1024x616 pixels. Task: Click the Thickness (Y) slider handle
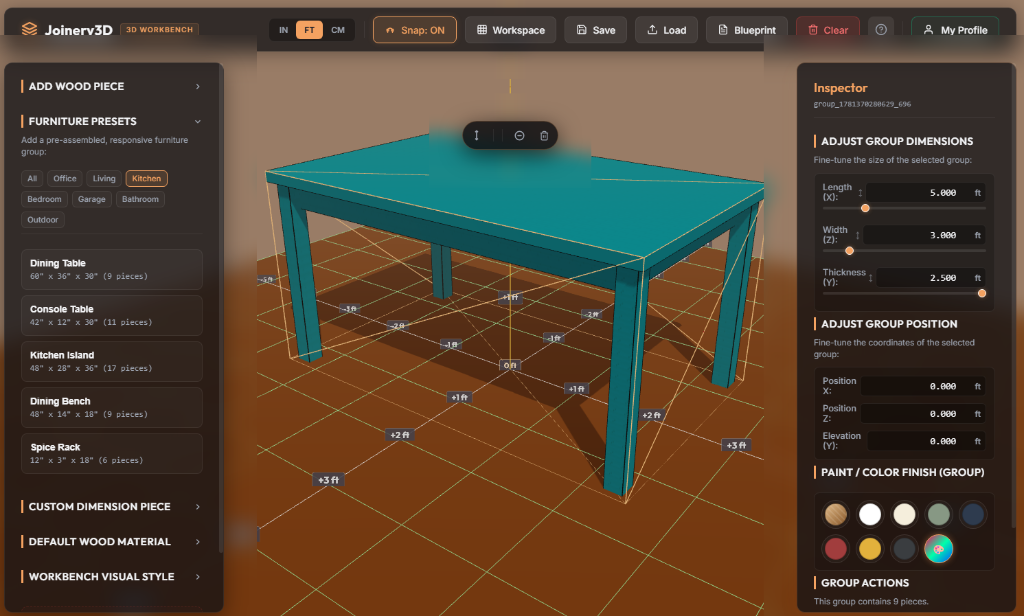[x=982, y=293]
